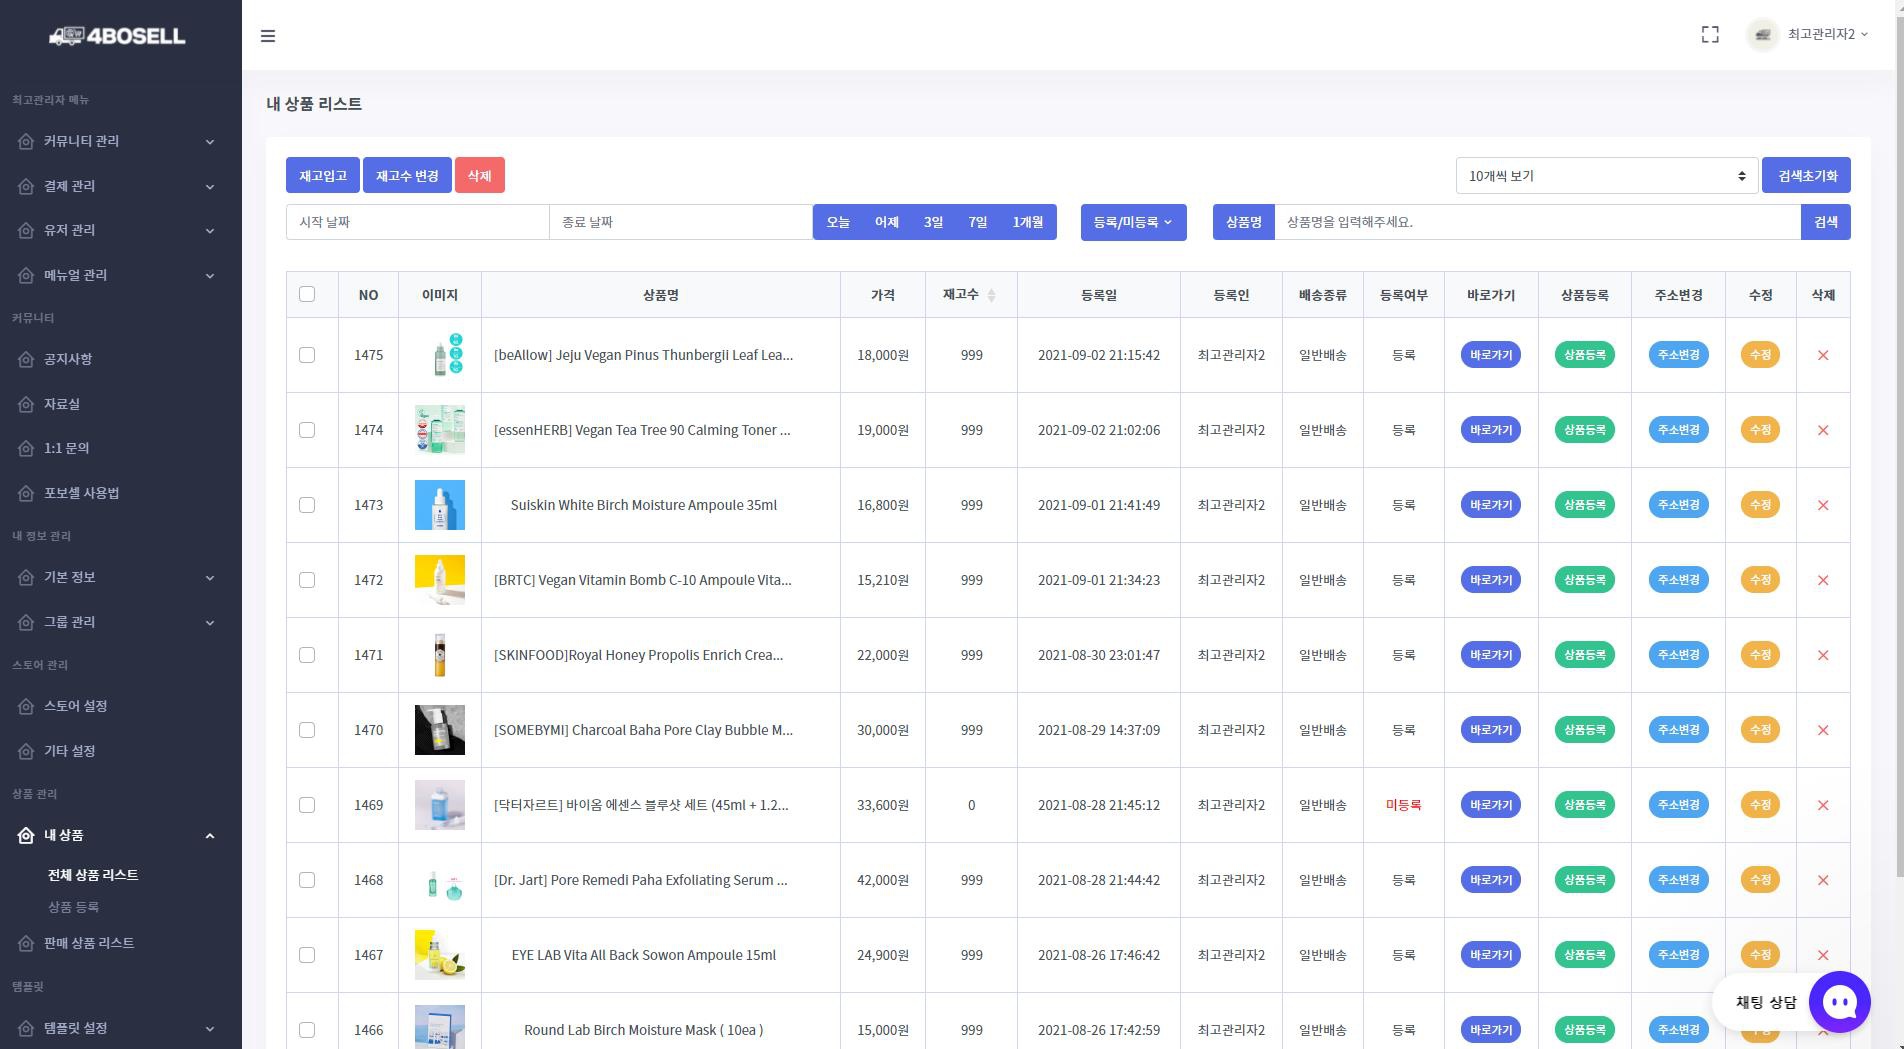
Task: Open the 최고관리자2 account dropdown
Action: point(1827,35)
